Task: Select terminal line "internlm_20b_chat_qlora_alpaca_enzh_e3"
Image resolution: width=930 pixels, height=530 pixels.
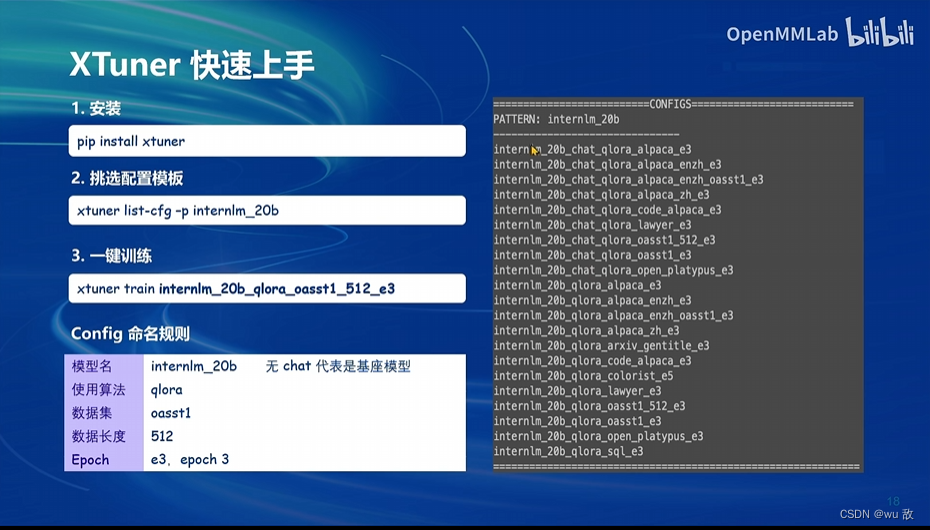Action: pos(607,164)
